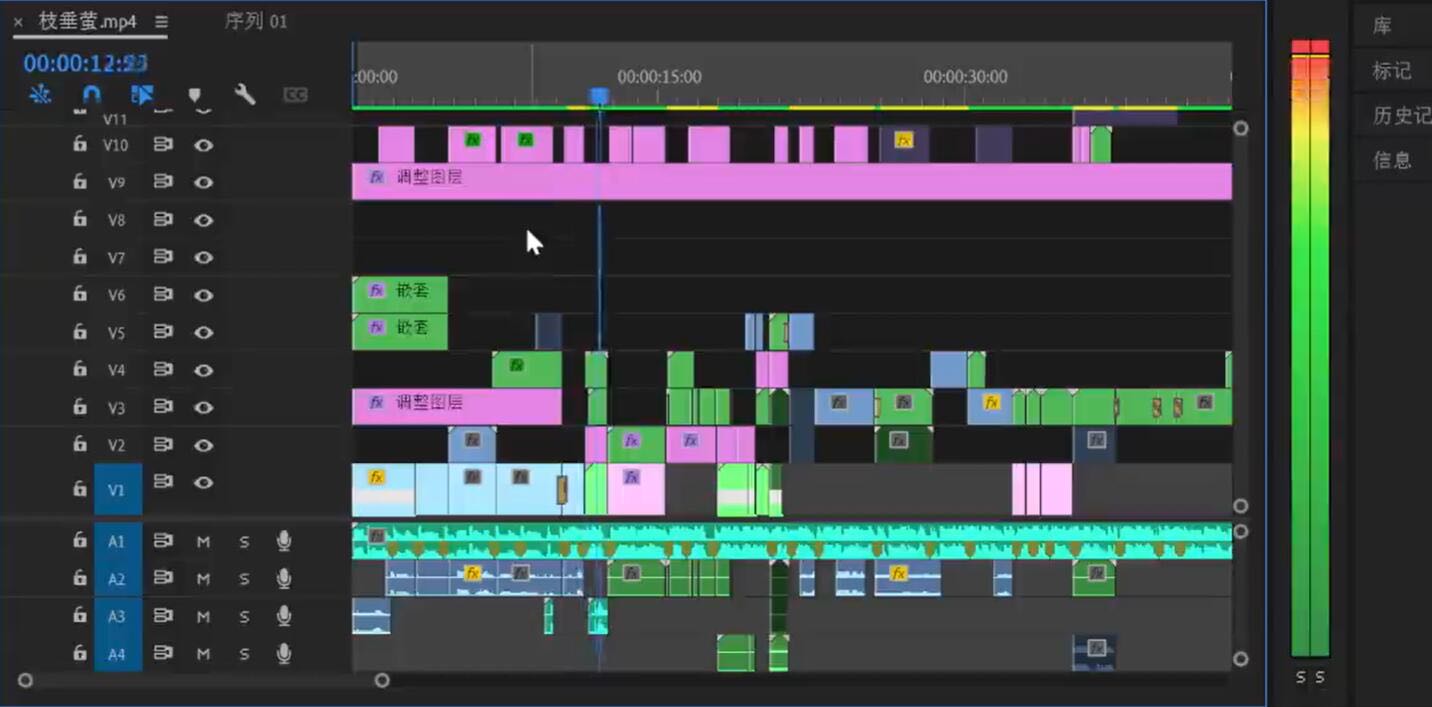1432x707 pixels.
Task: Switch to 序列 01 tab
Action: (256, 21)
